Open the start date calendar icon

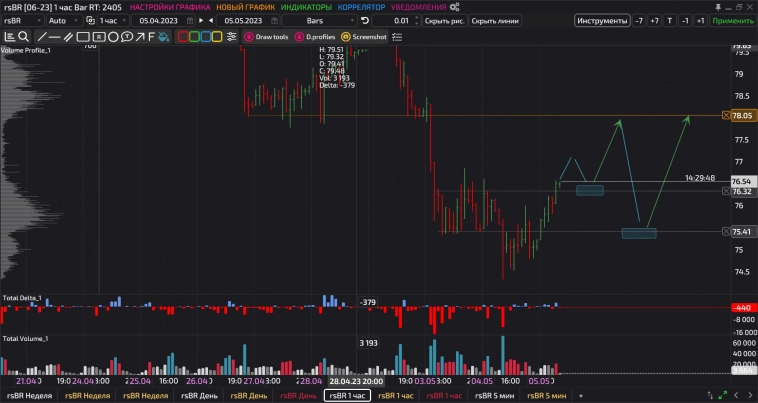click(x=190, y=21)
